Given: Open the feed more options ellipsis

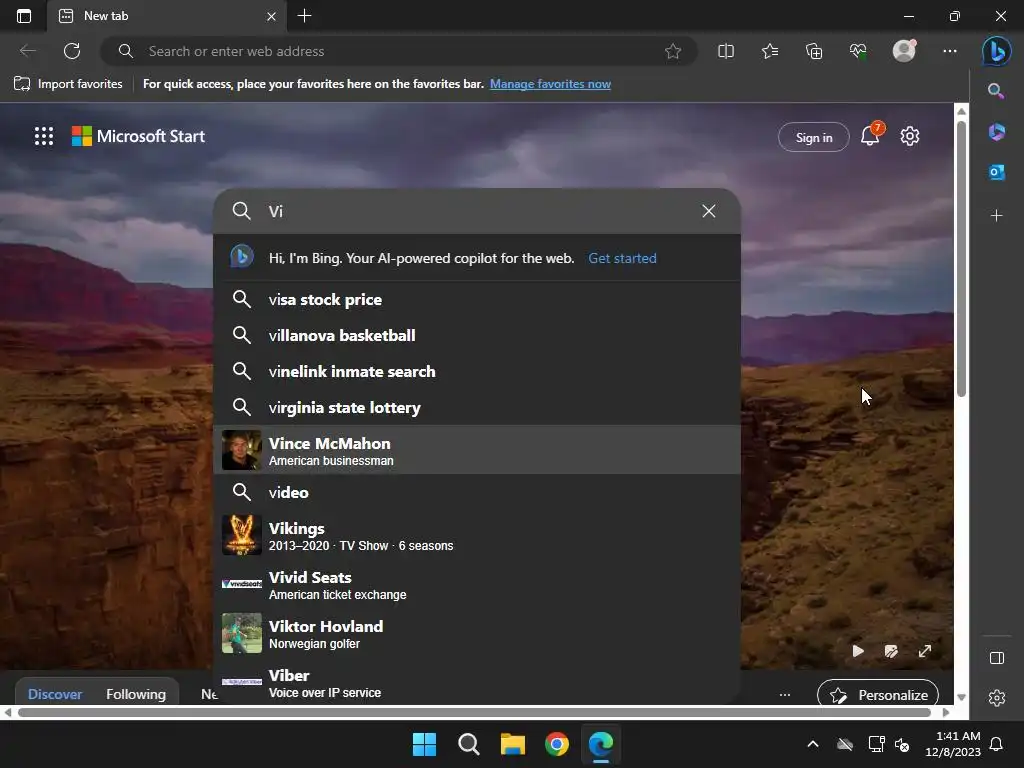Looking at the screenshot, I should coord(785,695).
